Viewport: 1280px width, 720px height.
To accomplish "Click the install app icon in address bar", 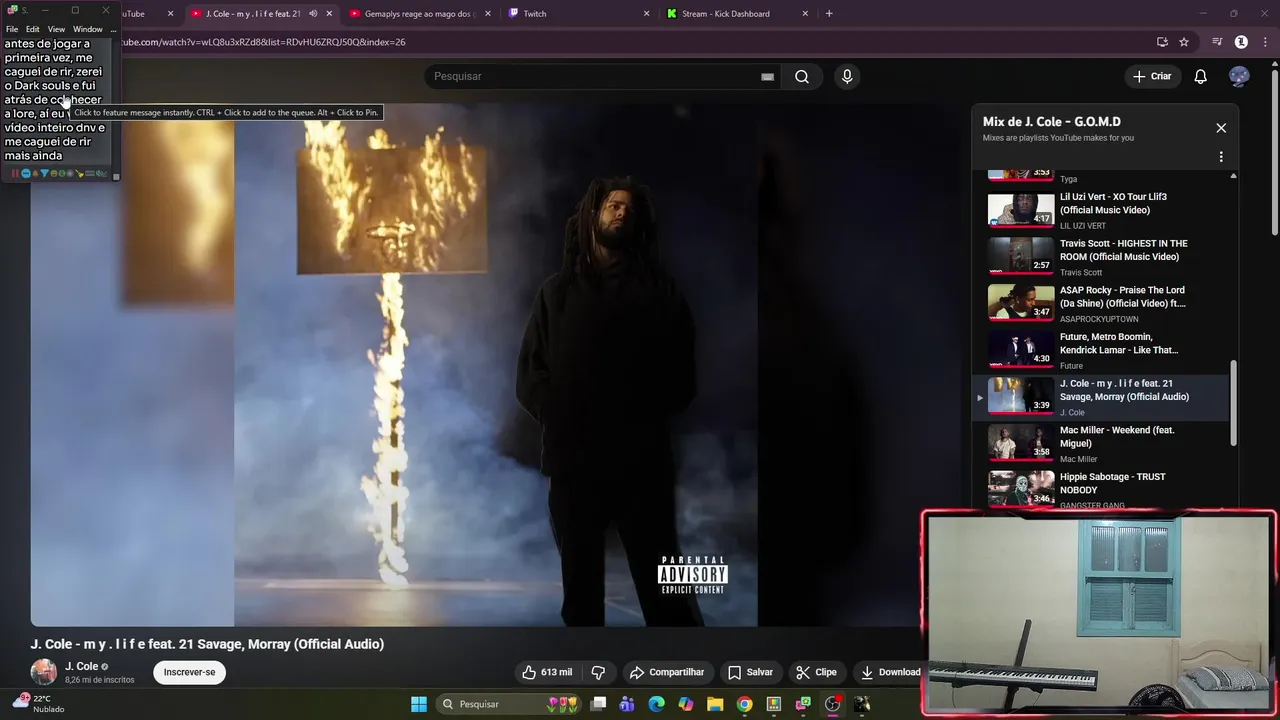I will (1162, 42).
